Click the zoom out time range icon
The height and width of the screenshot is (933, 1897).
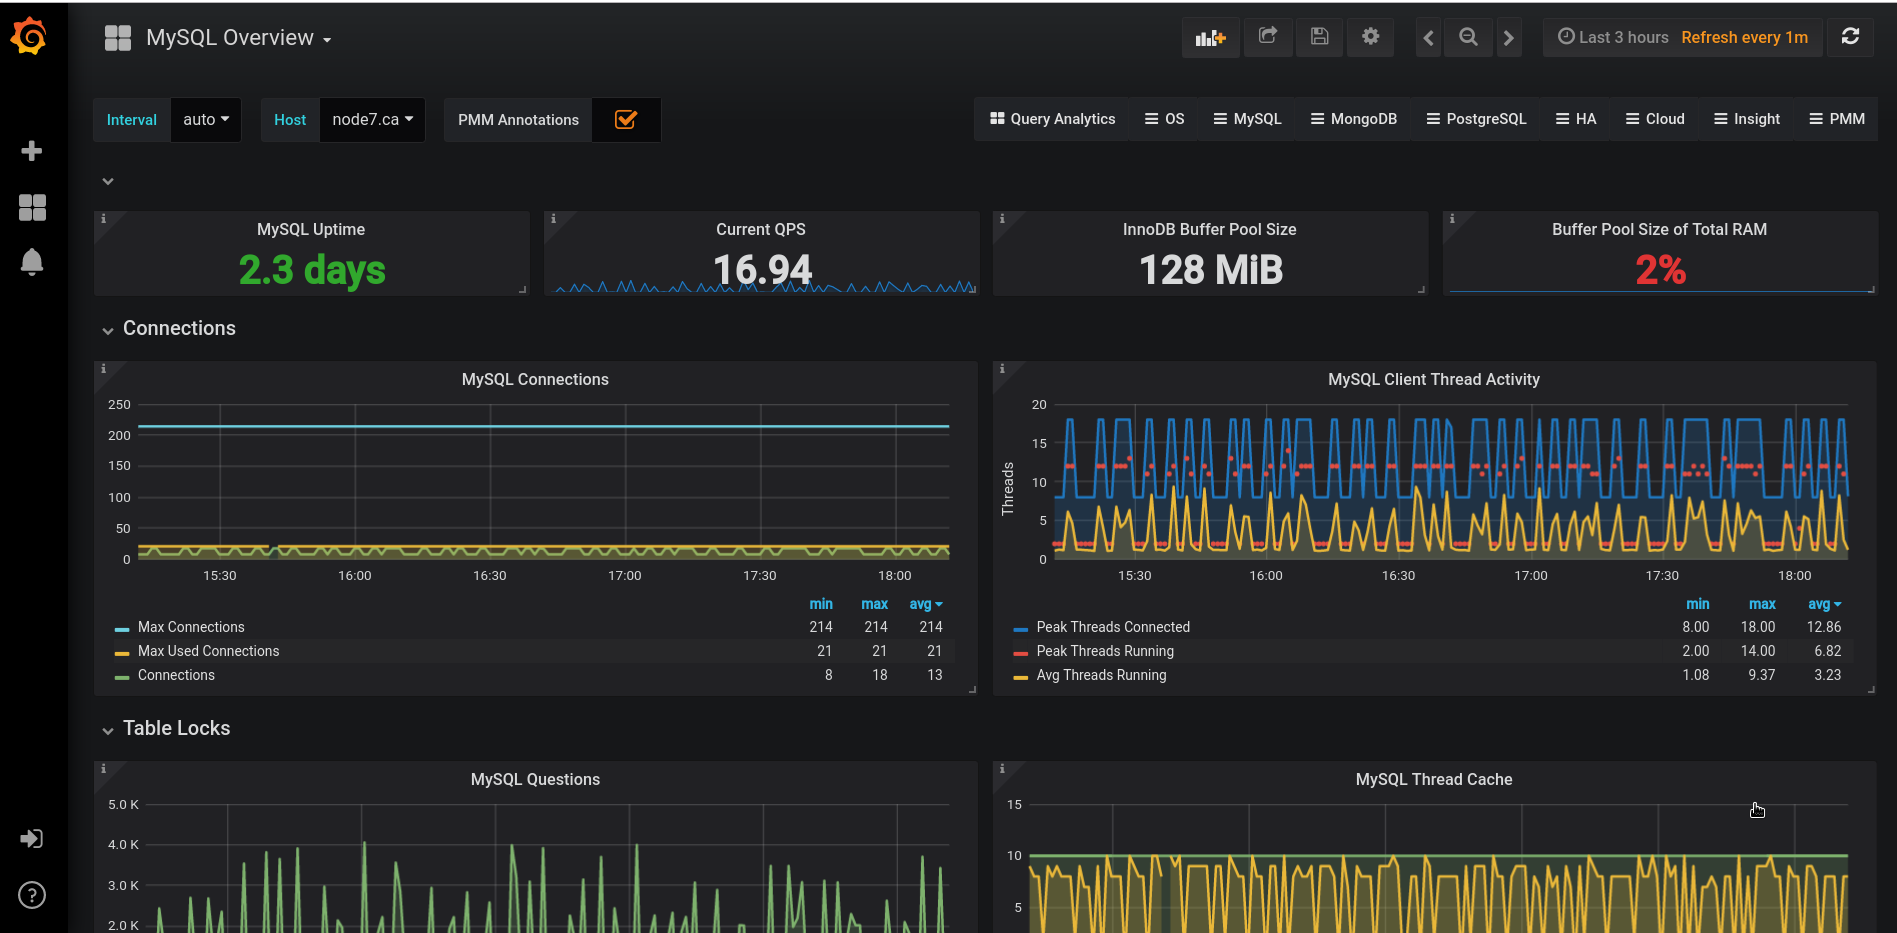click(1468, 37)
